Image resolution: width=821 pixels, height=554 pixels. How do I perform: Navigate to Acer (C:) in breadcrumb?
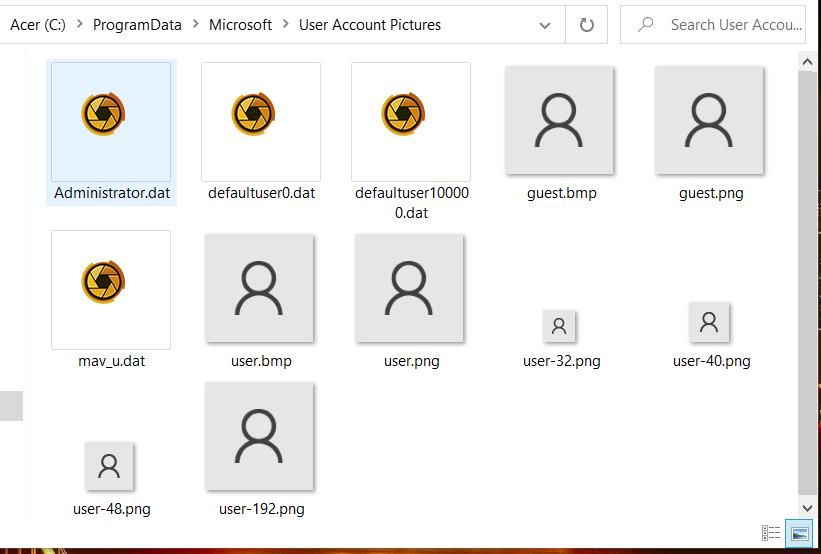point(38,25)
